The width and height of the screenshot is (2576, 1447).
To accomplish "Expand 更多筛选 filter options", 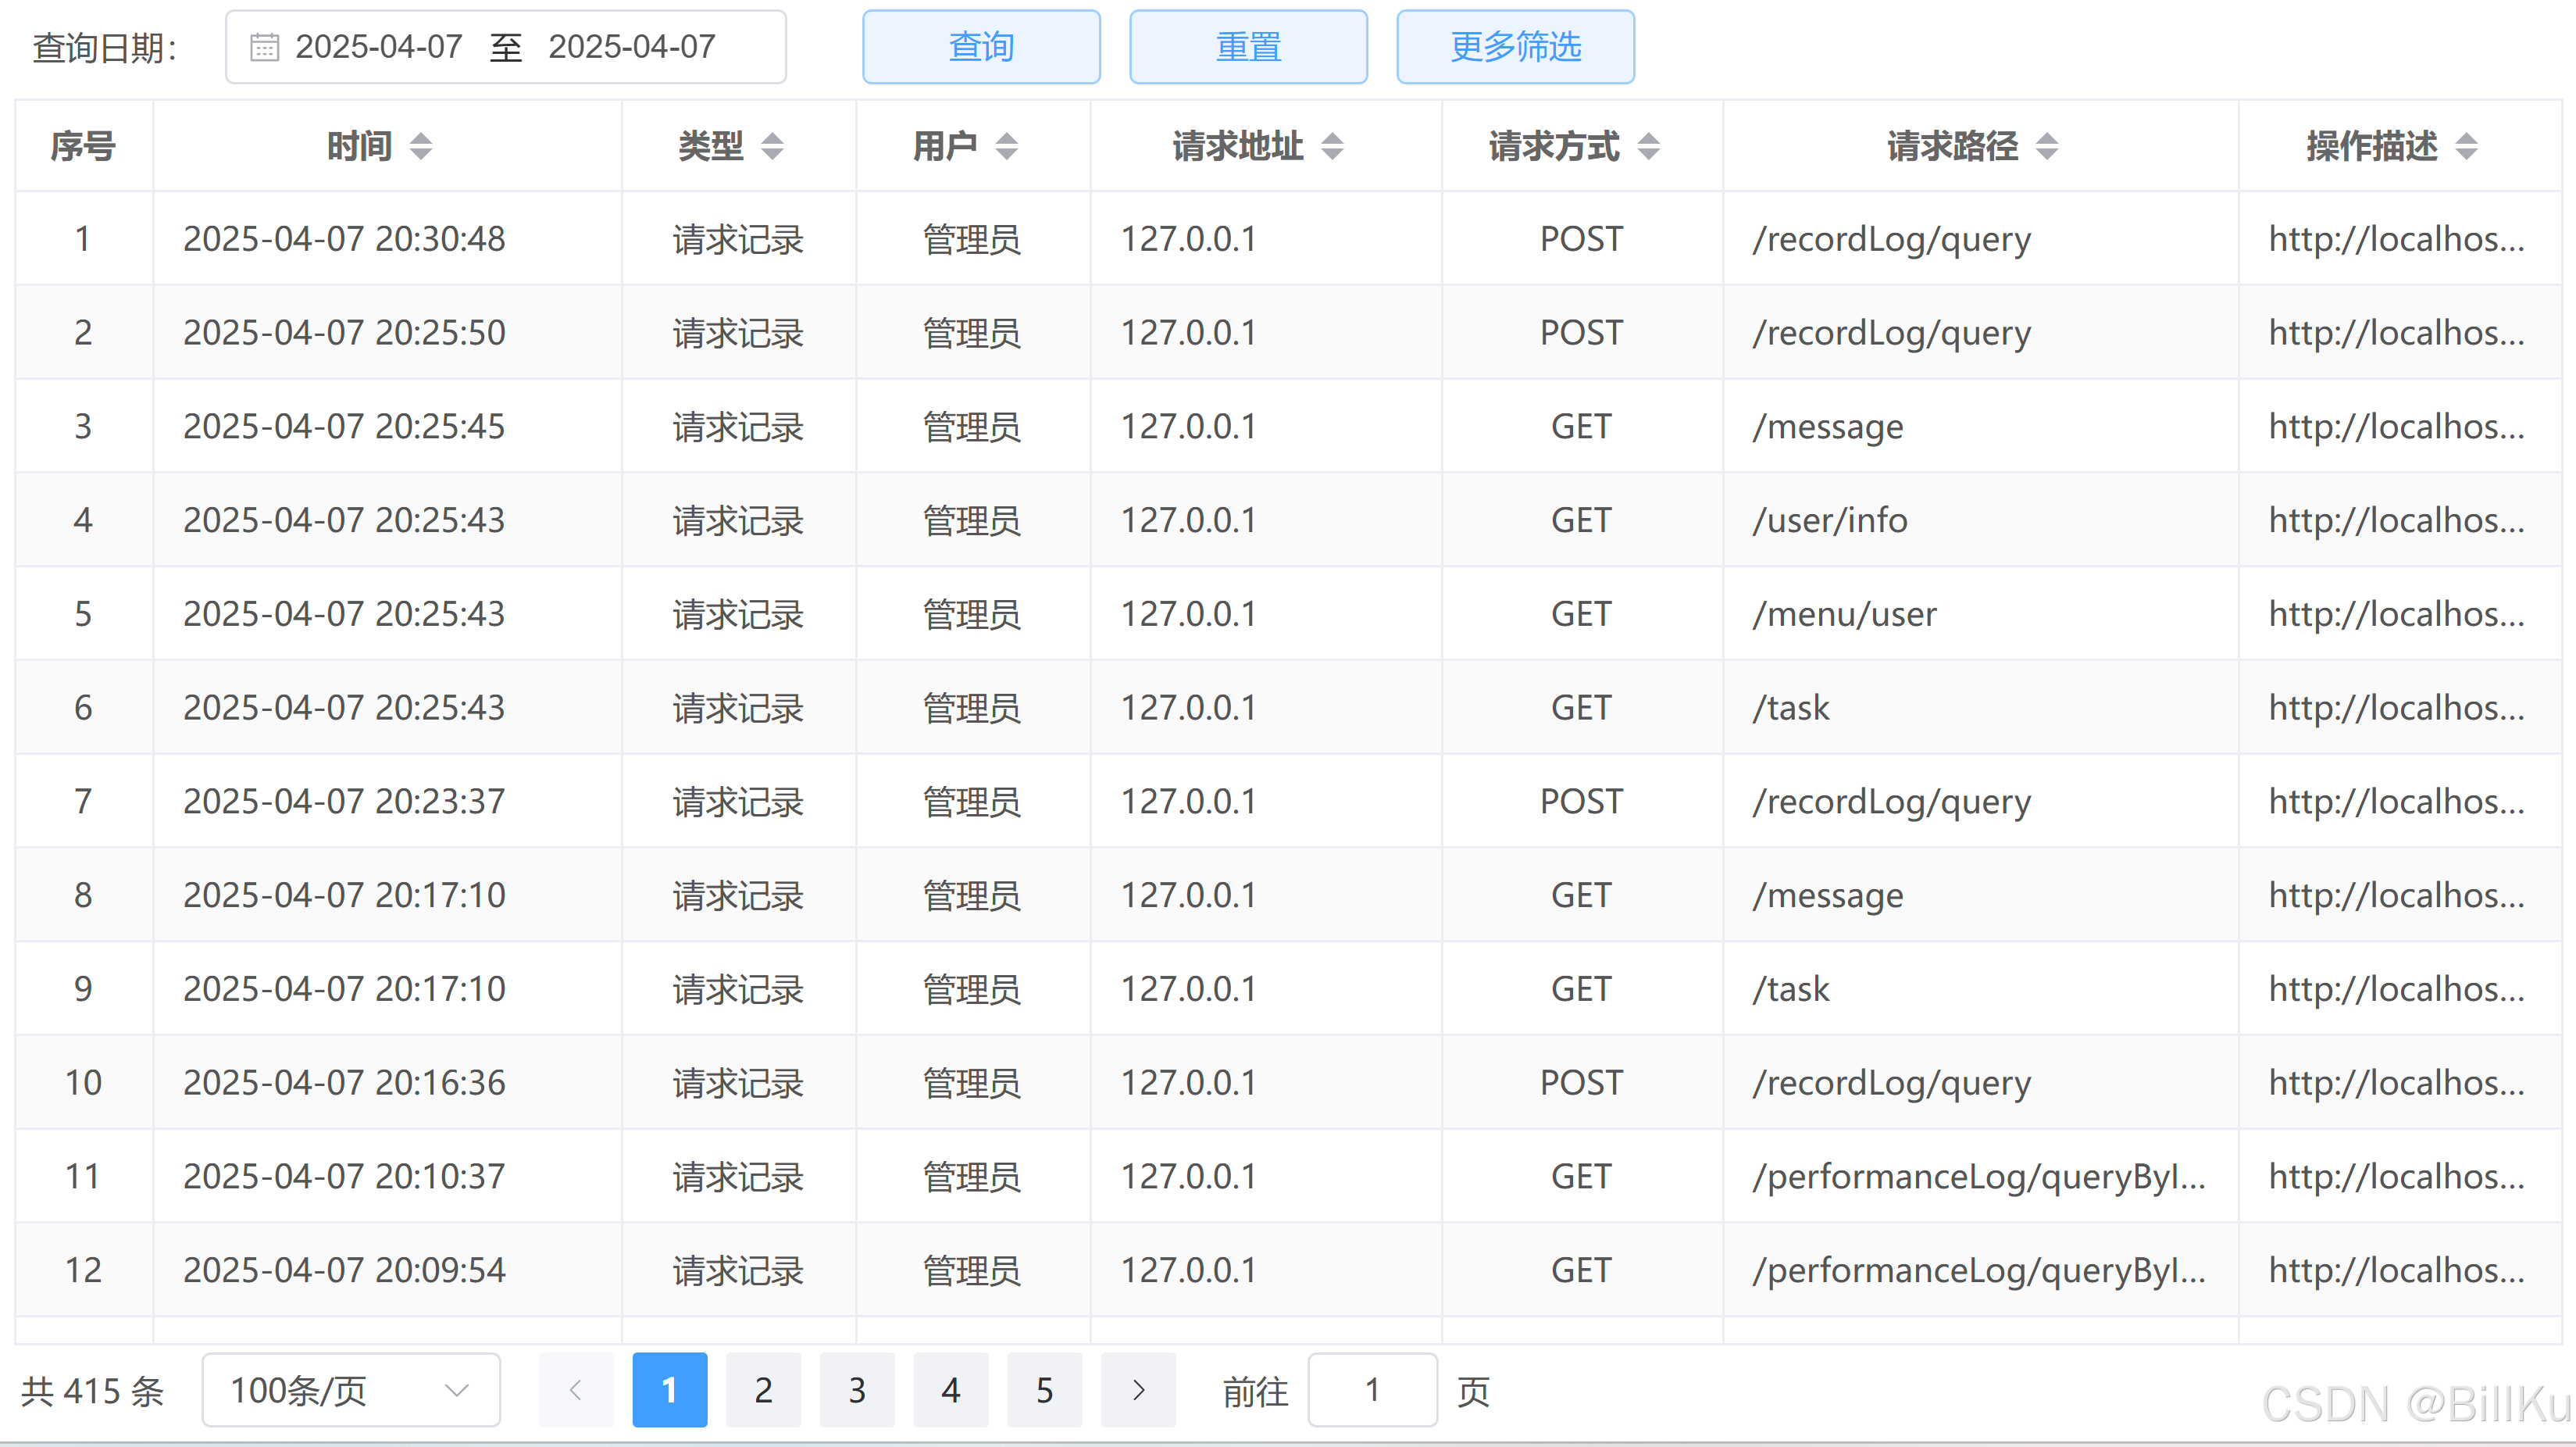I will pos(1515,47).
